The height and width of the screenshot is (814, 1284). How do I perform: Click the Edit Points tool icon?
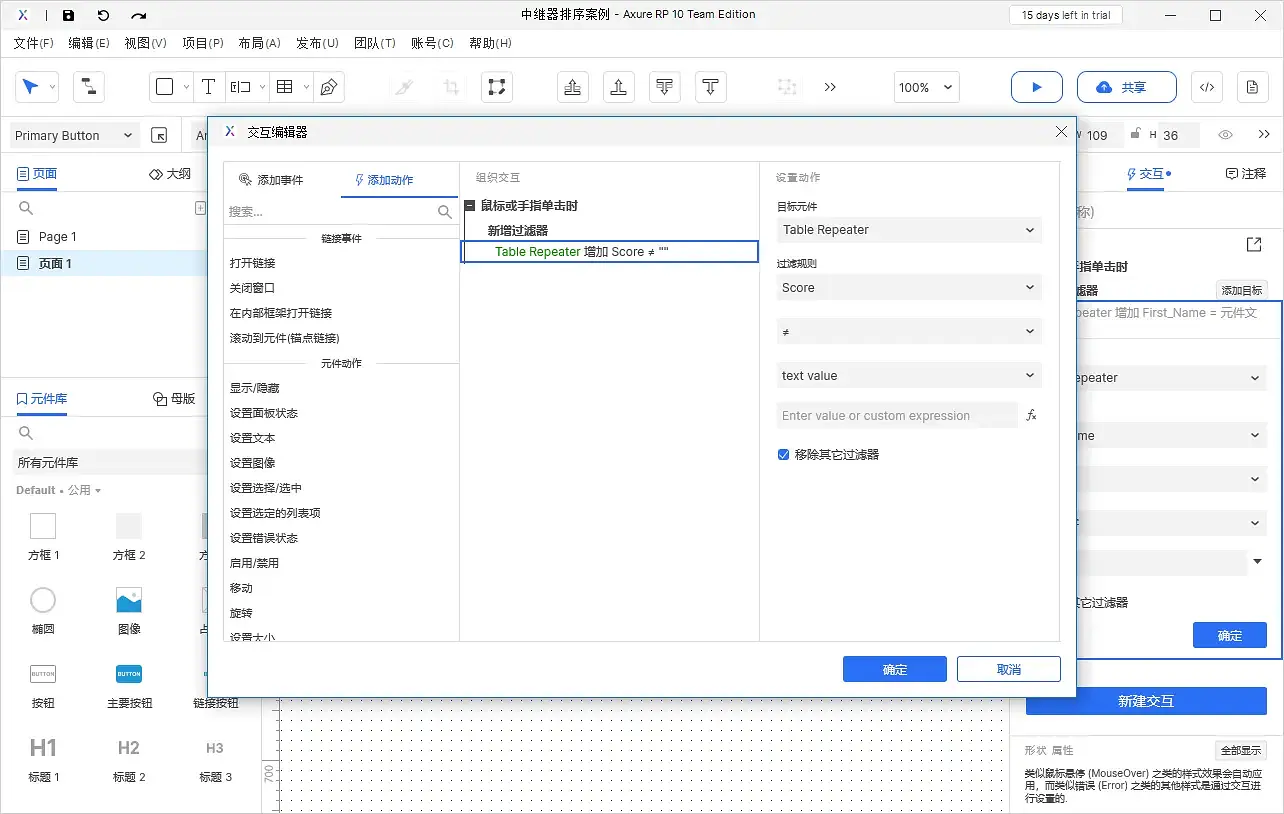click(496, 87)
